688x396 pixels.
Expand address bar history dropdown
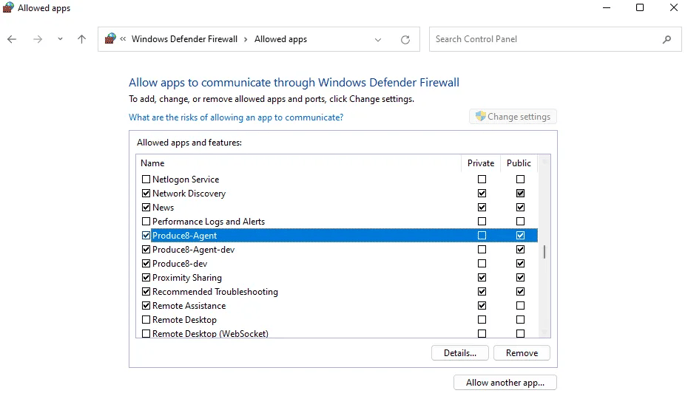pos(378,40)
